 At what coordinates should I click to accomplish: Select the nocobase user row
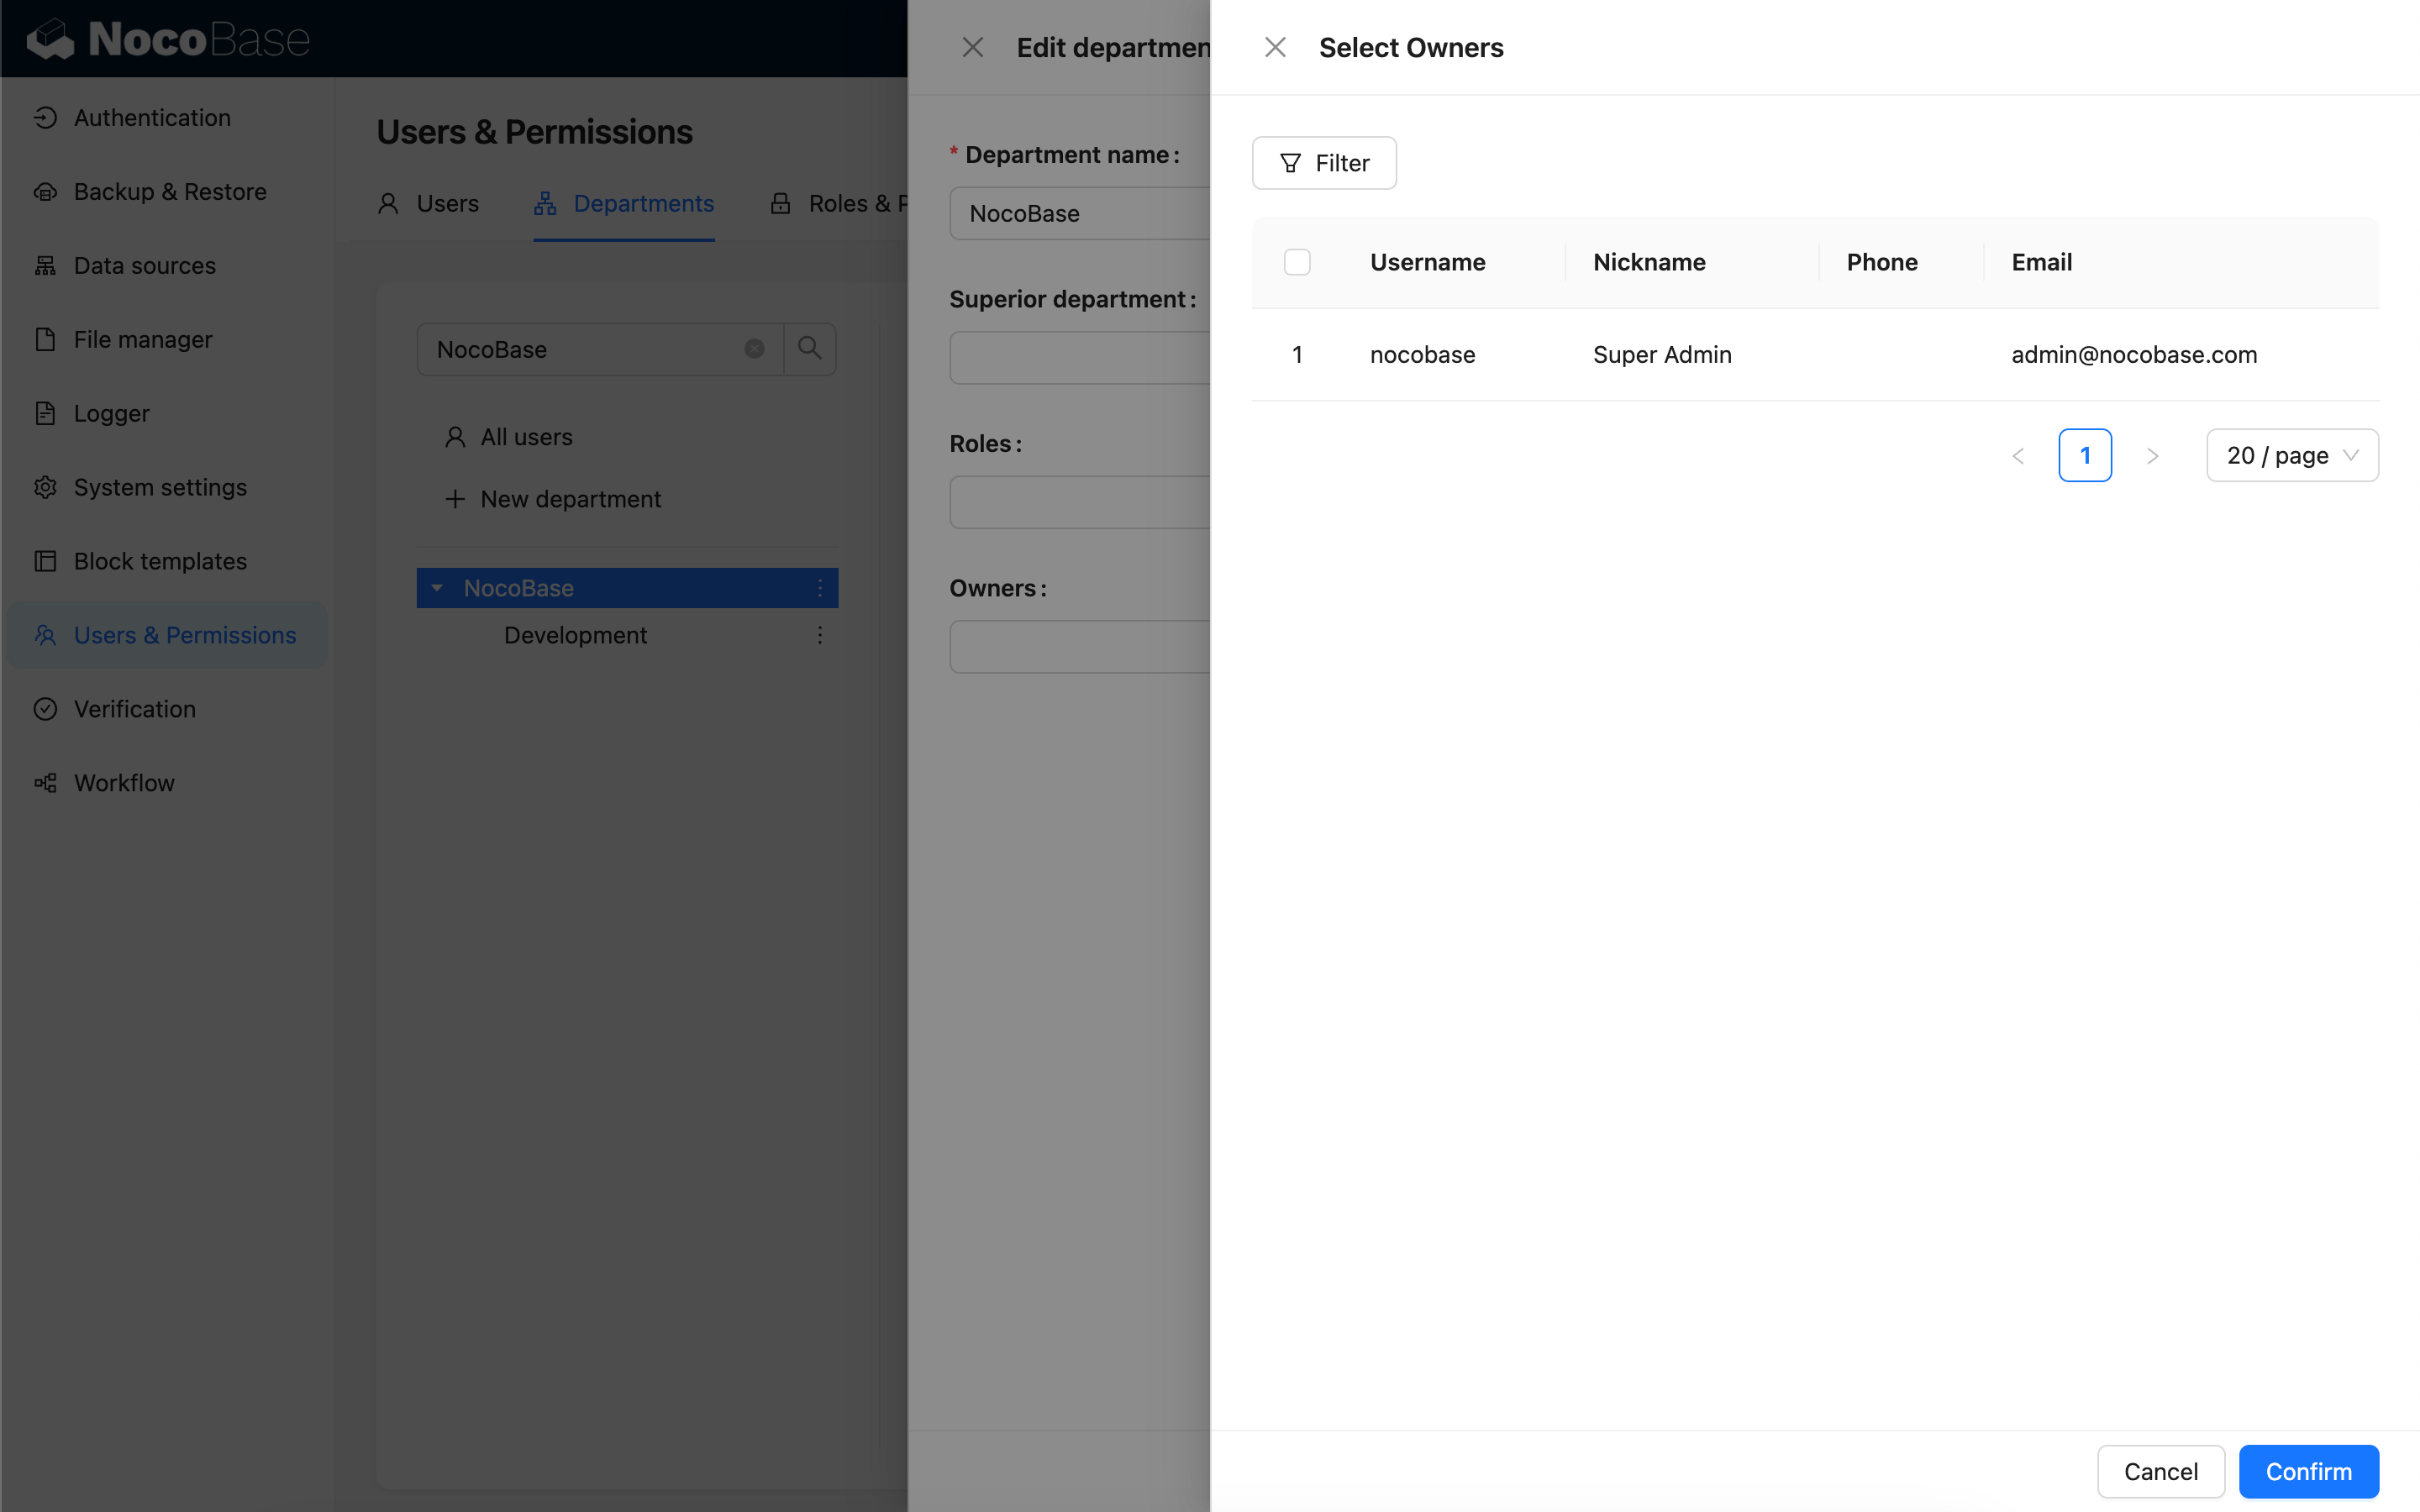click(1422, 355)
